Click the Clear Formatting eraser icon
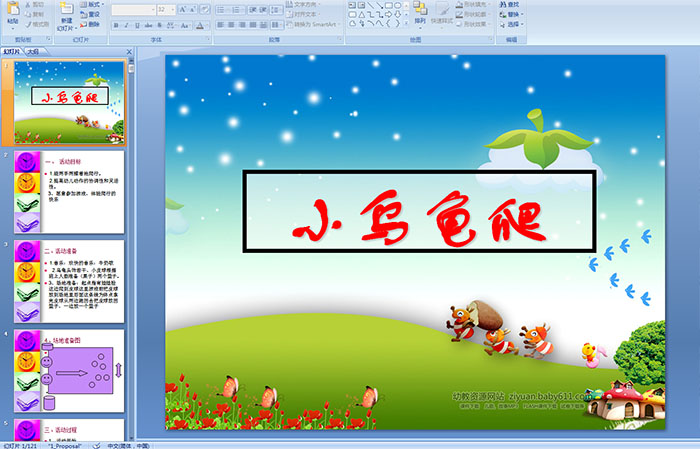 click(204, 9)
